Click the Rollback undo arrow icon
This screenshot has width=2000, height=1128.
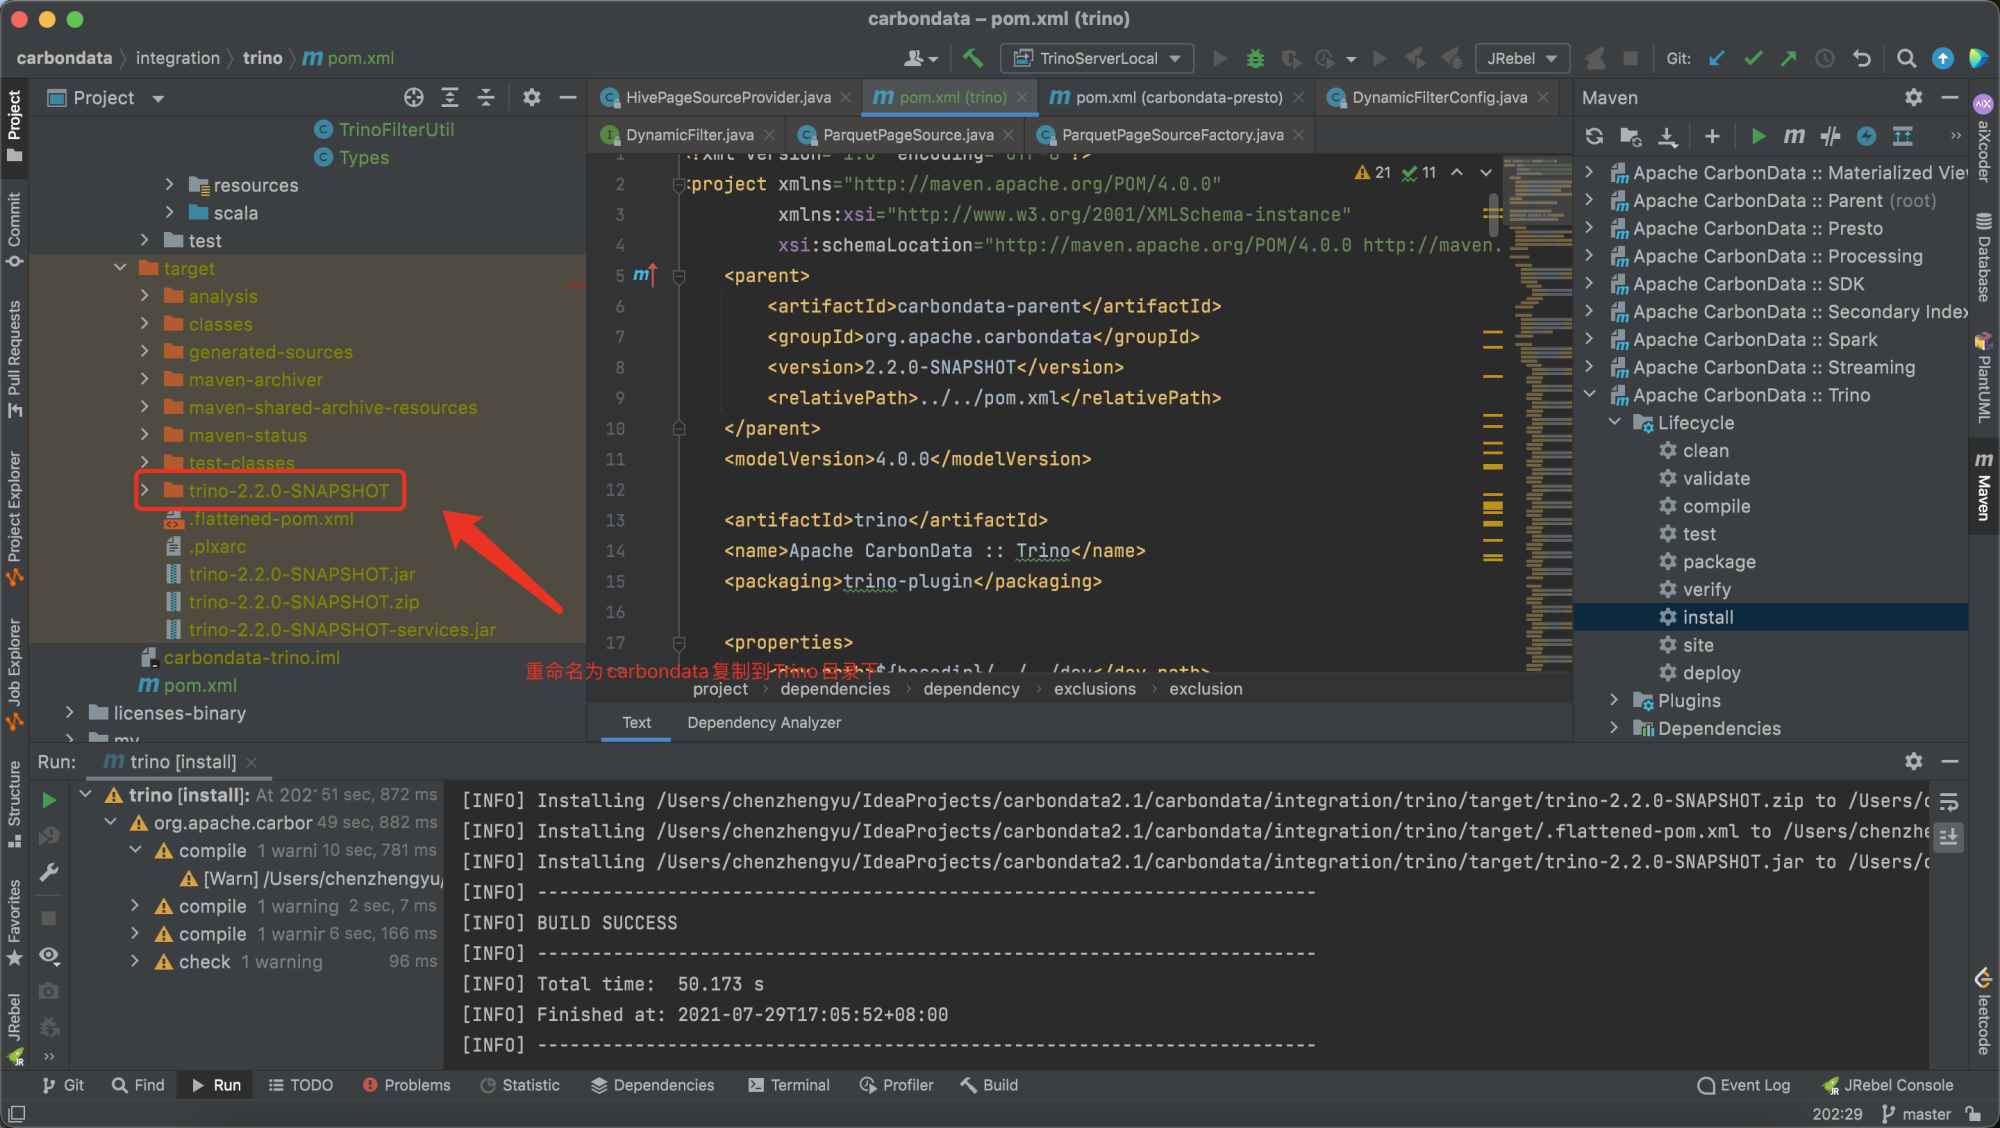coord(1861,58)
